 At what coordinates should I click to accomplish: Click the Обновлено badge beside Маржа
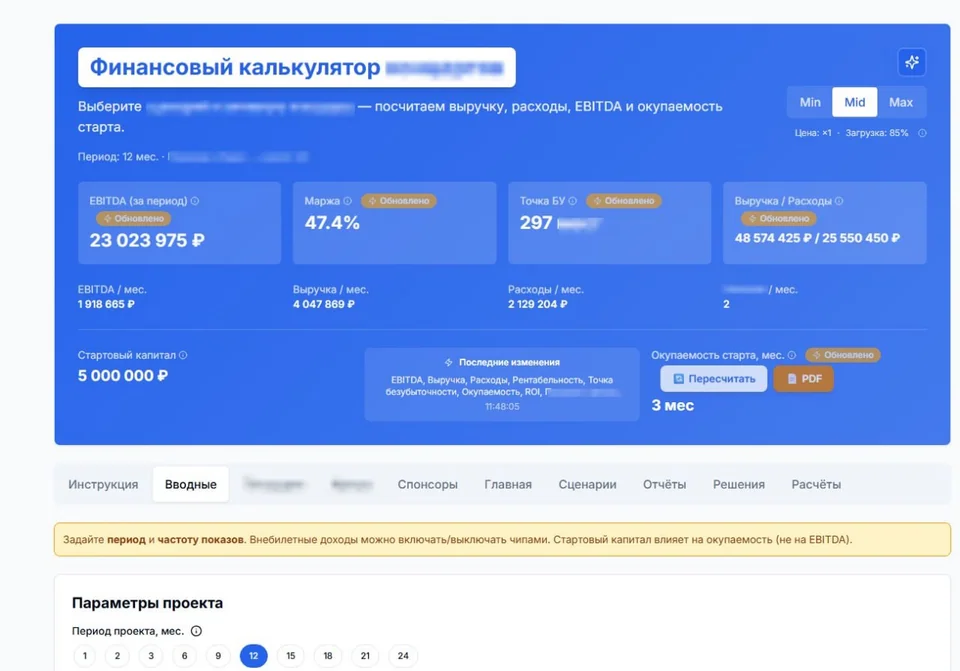click(x=399, y=201)
